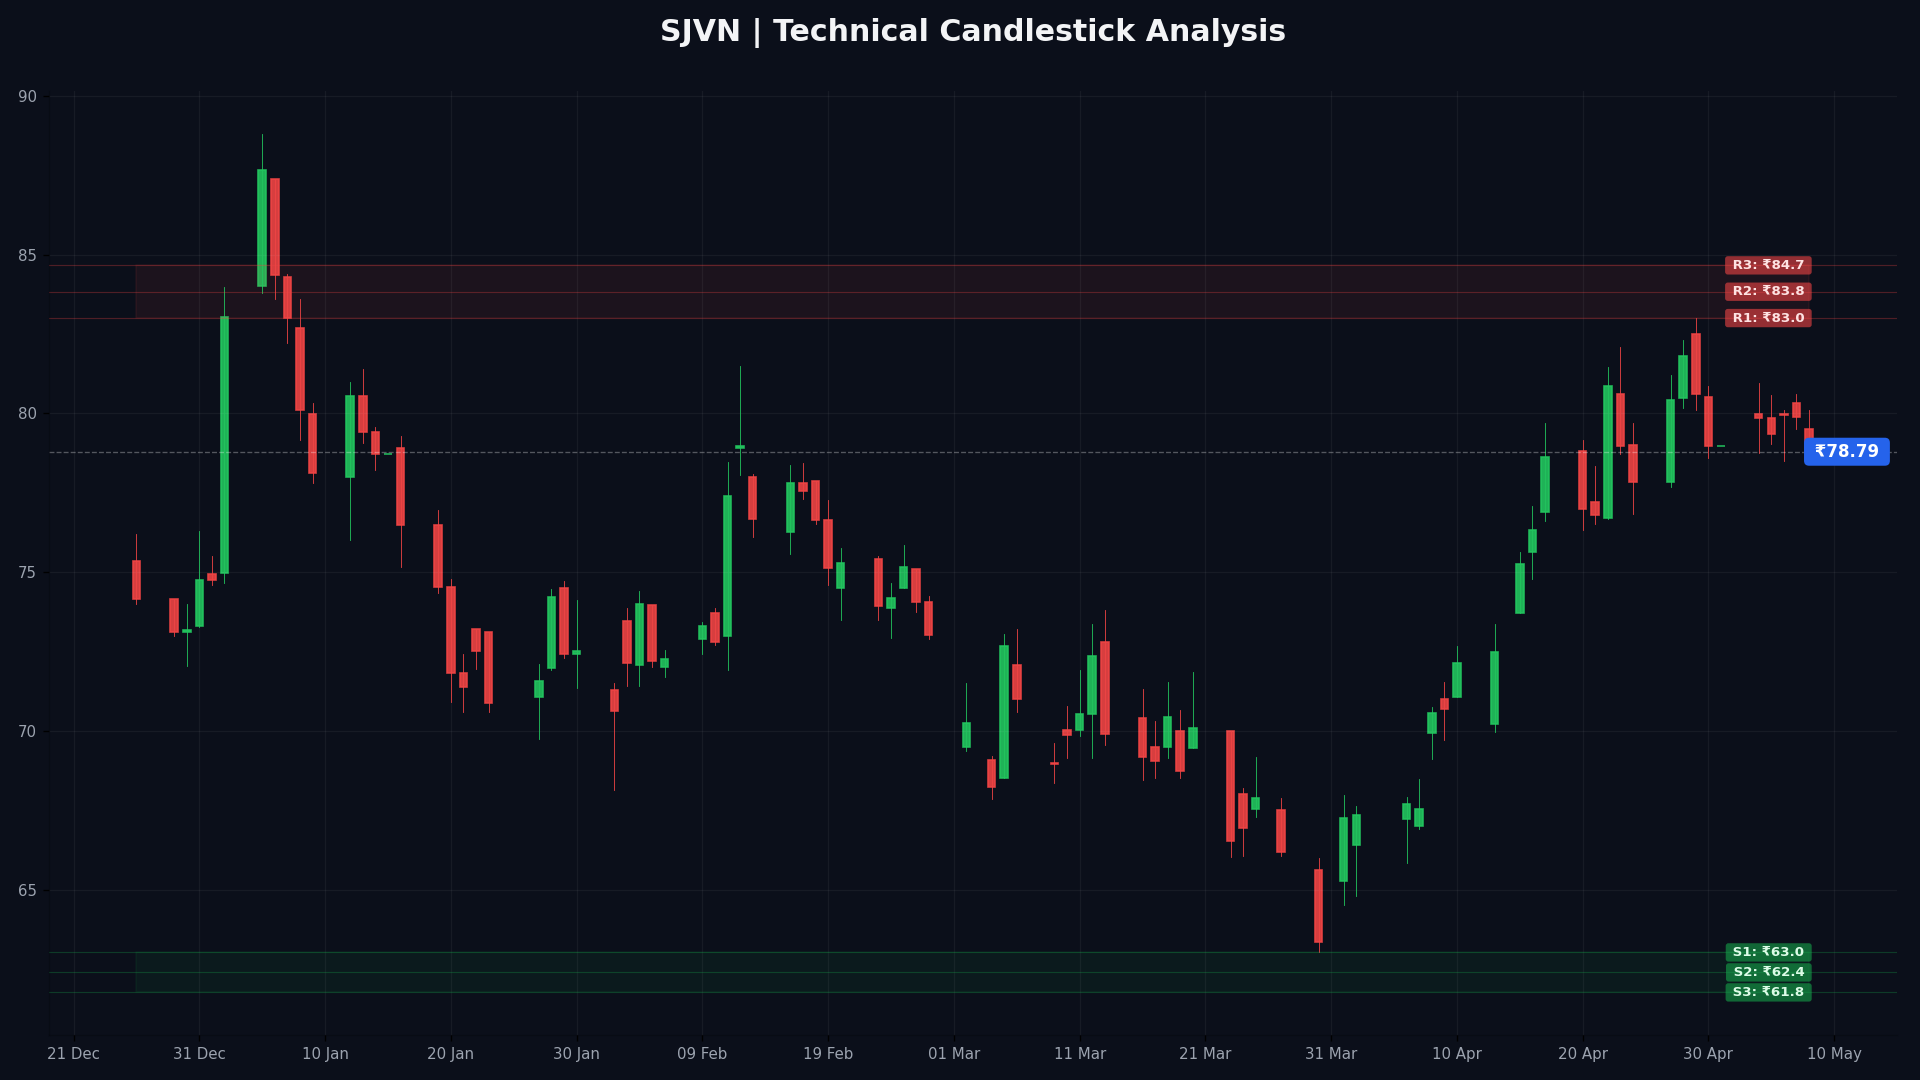Click the S1: ₹63.0 support label
The image size is (1920, 1080).
click(1768, 952)
